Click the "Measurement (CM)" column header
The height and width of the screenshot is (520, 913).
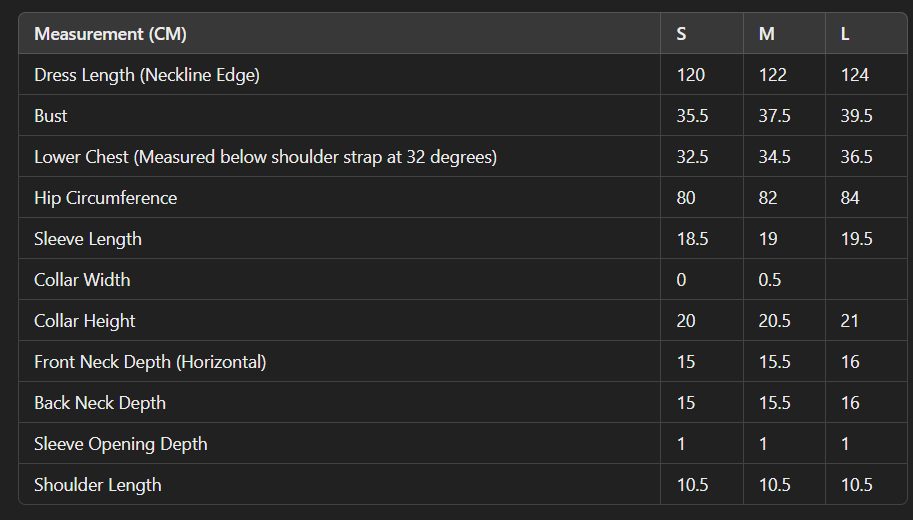point(110,34)
